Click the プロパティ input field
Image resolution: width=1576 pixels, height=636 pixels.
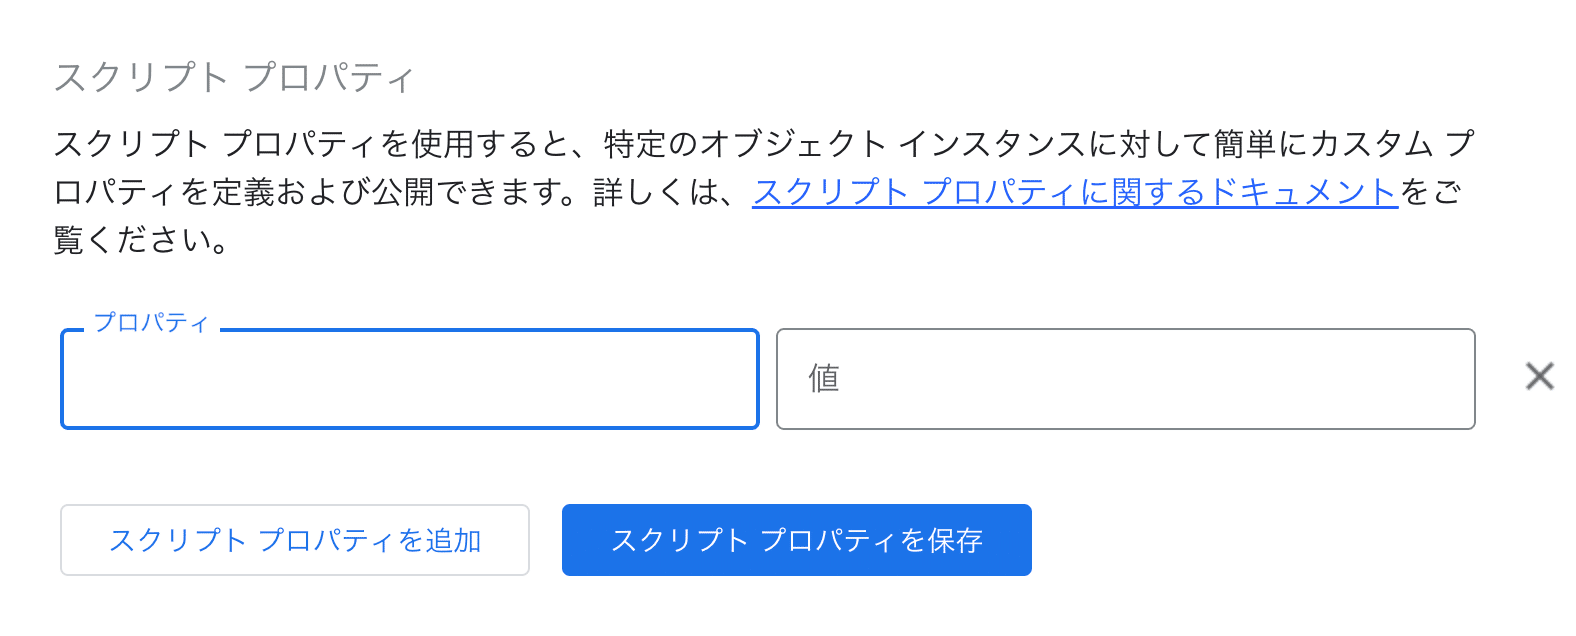(x=410, y=379)
